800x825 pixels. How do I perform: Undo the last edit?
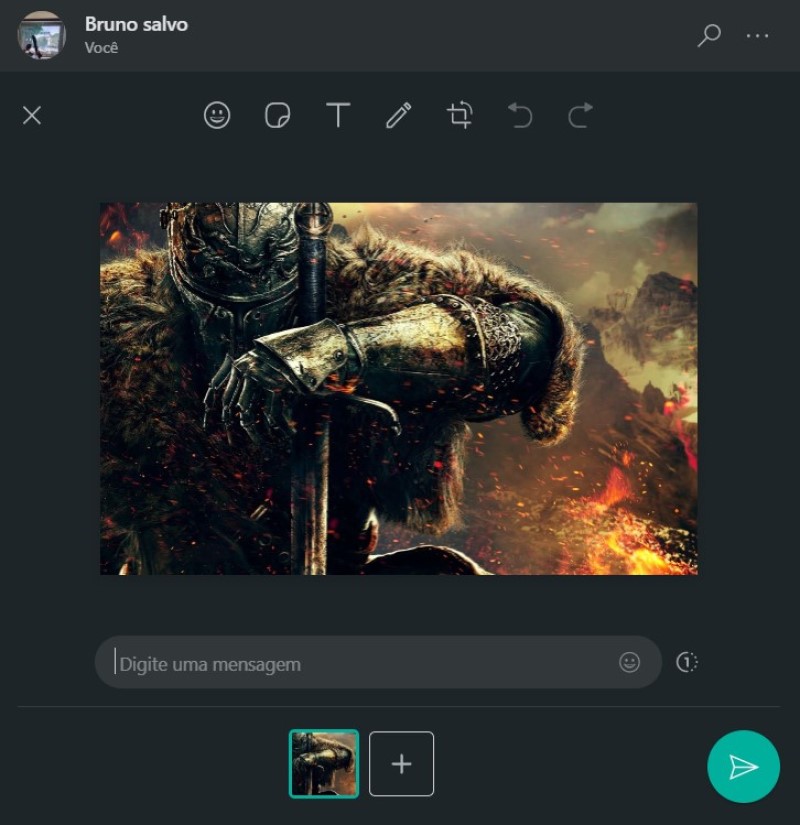[x=520, y=115]
